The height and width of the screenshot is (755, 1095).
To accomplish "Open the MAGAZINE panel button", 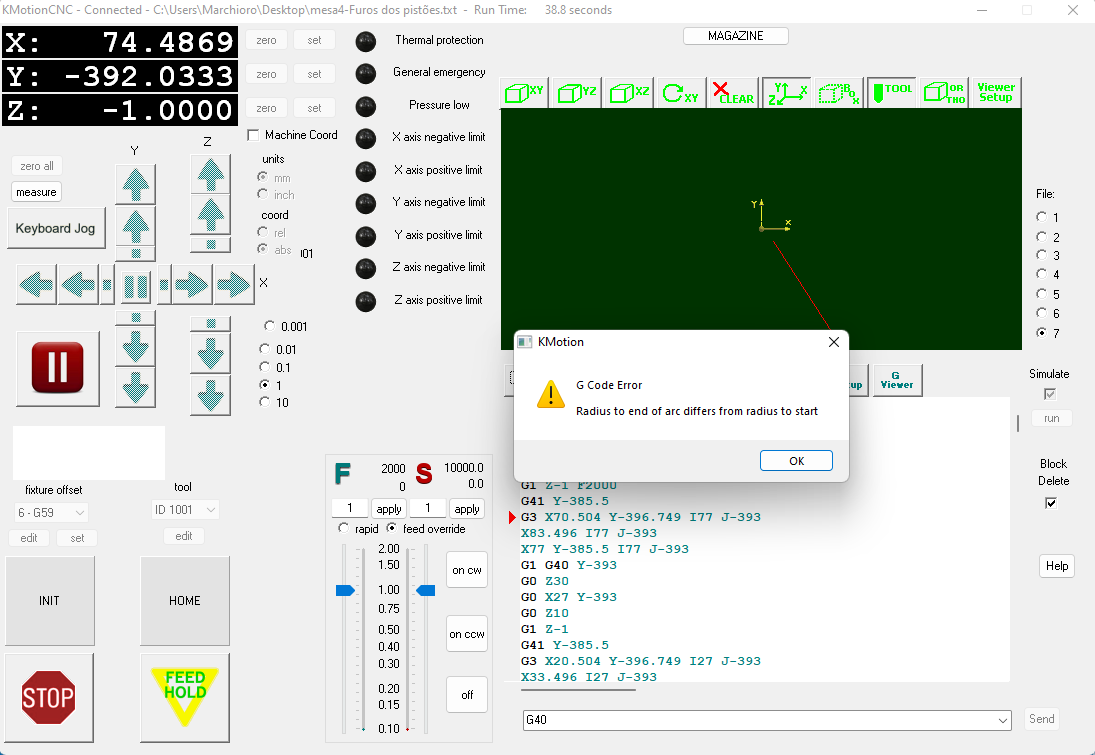I will tap(735, 36).
